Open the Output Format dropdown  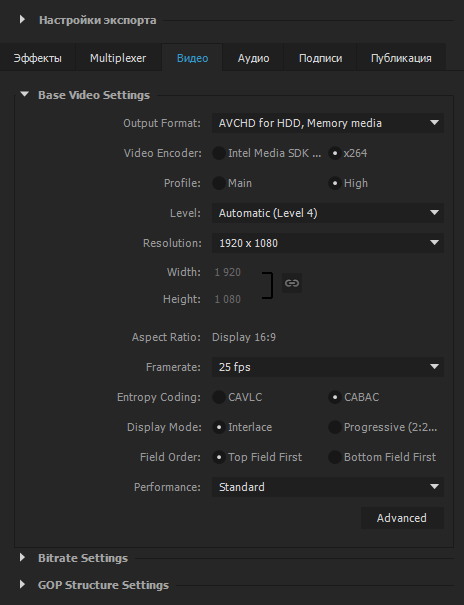pos(328,123)
